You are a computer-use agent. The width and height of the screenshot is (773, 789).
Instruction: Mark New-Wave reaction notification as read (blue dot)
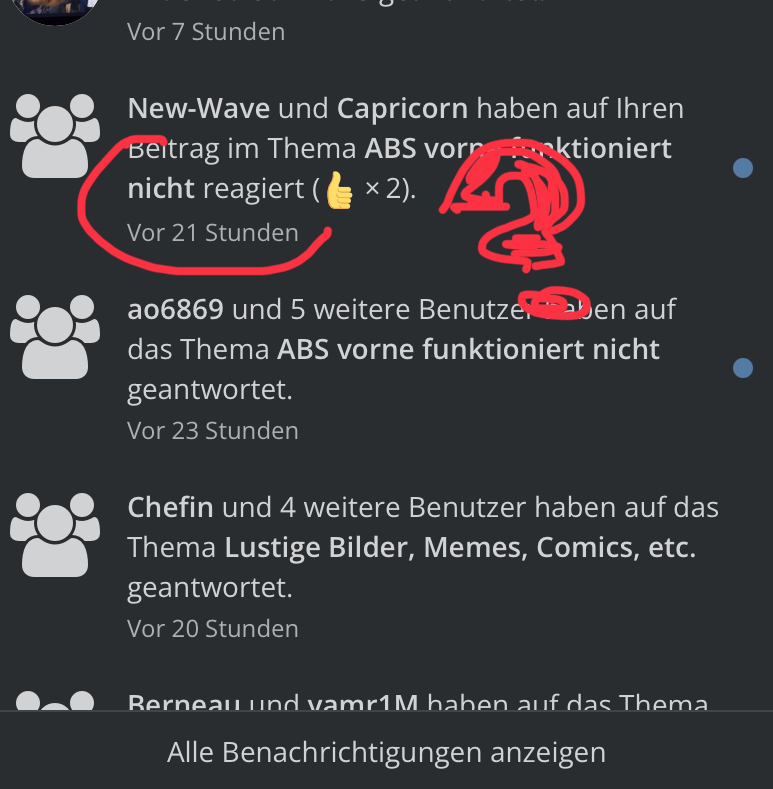tap(743, 168)
